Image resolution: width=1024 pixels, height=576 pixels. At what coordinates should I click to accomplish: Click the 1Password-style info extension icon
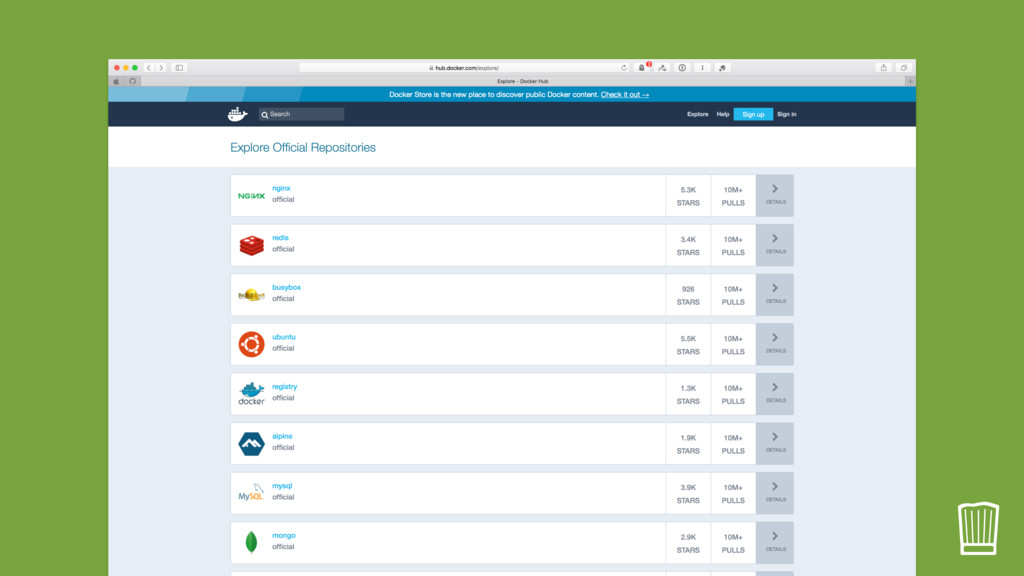[682, 68]
